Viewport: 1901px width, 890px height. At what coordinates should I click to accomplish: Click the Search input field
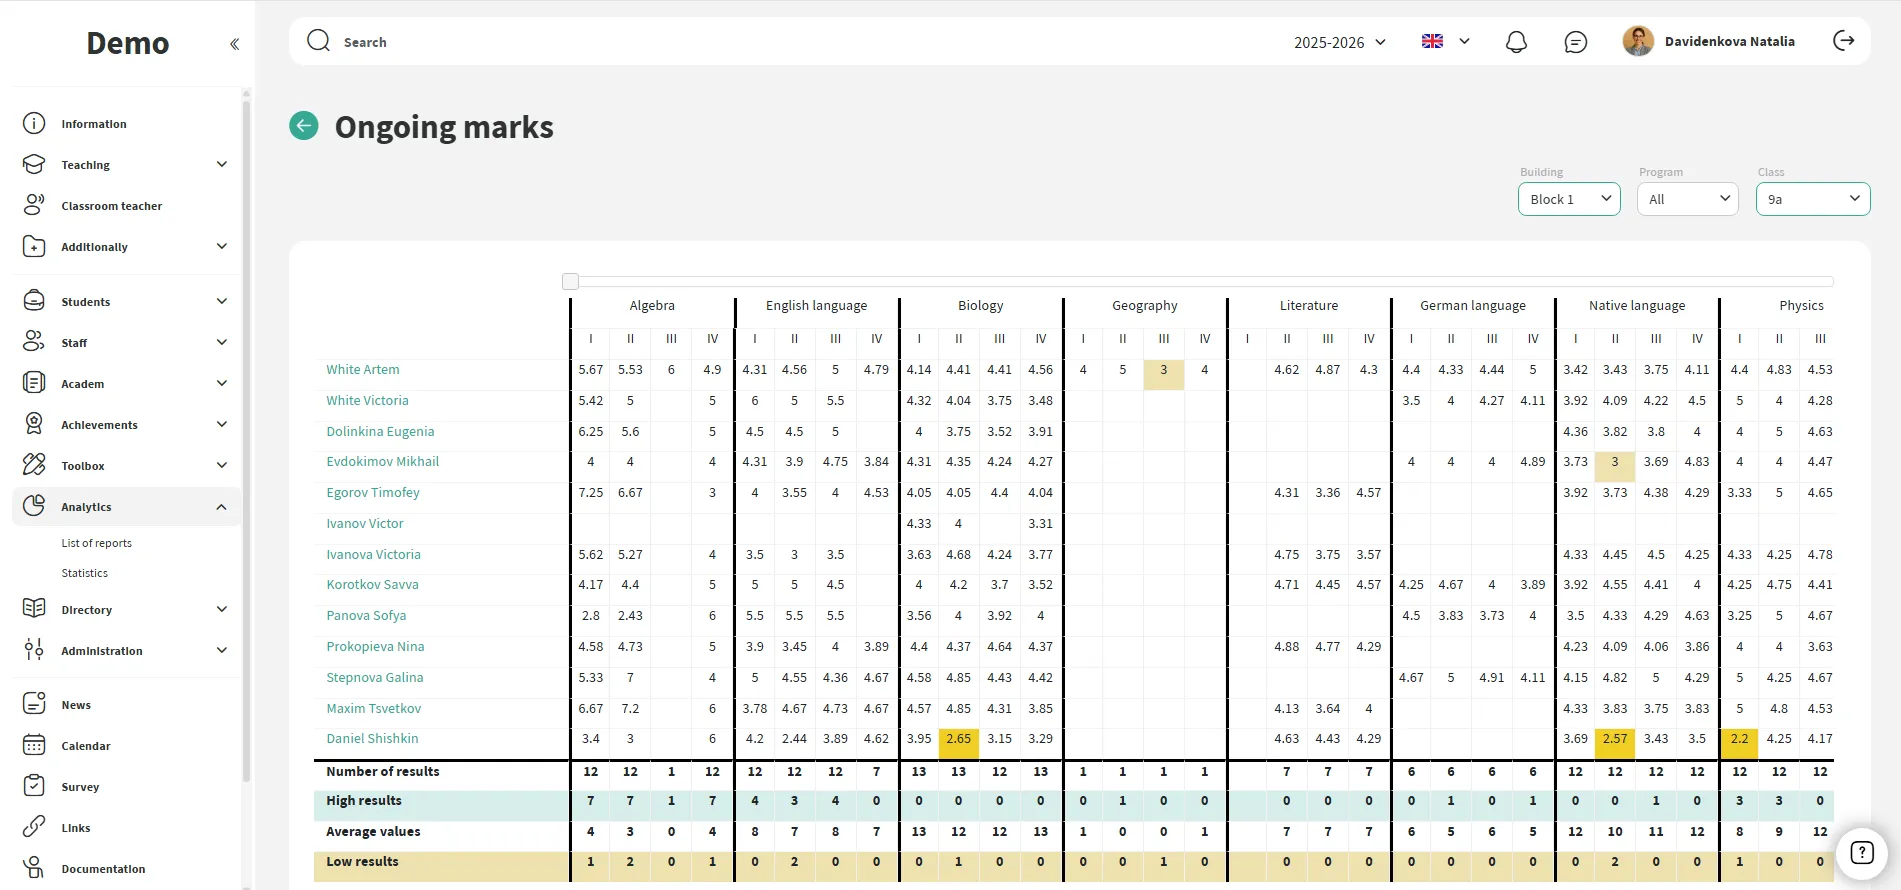(700, 42)
